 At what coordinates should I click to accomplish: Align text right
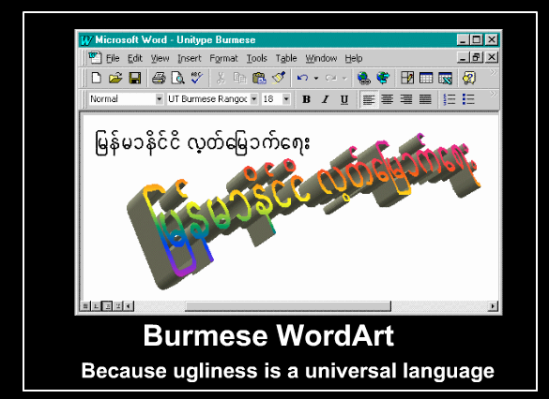(406, 99)
